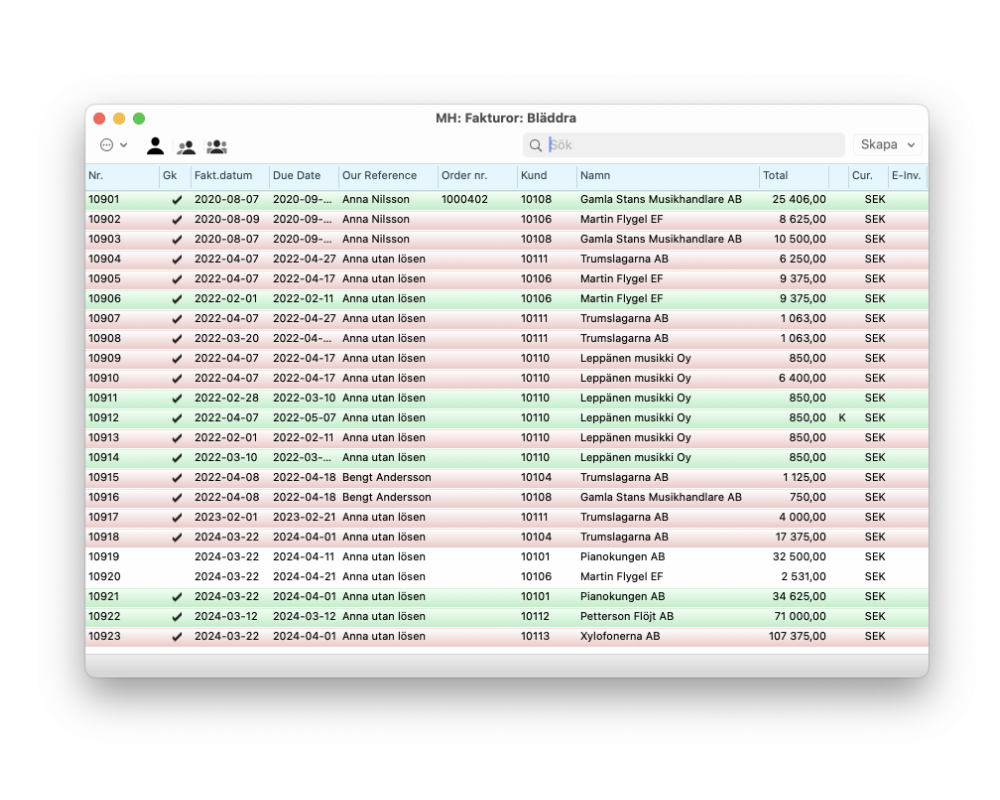Click due date 2024-04-11
The height and width of the screenshot is (800, 1000).
[304, 557]
